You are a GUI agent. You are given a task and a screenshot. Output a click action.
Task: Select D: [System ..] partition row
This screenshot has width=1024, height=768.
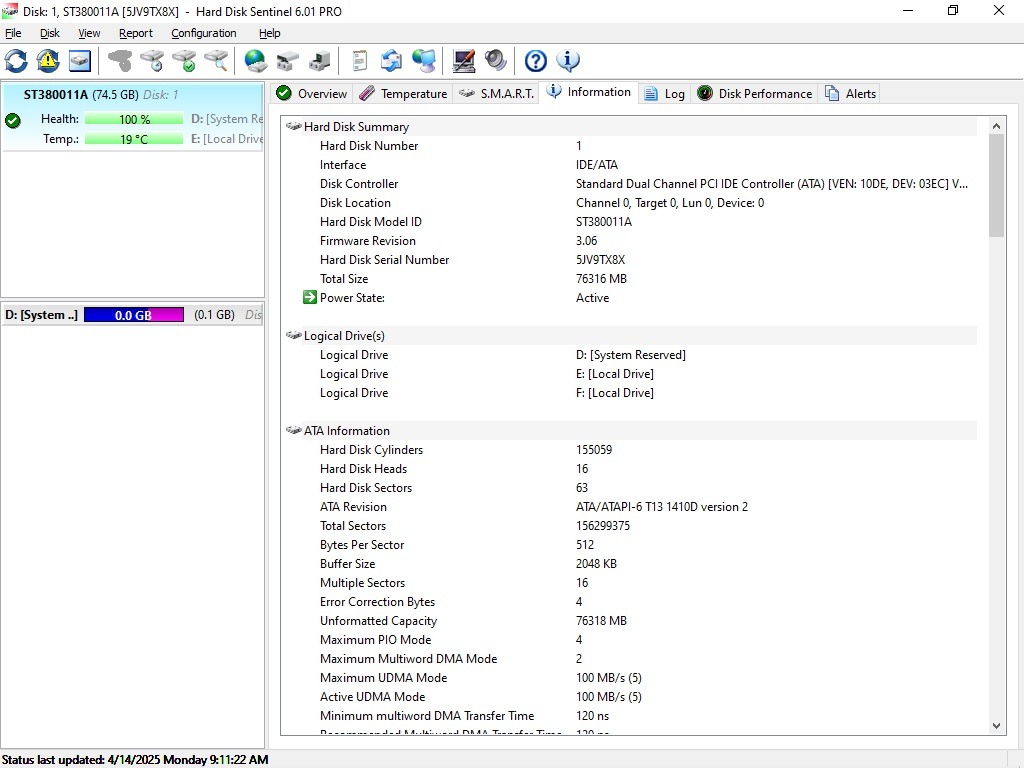coord(133,315)
